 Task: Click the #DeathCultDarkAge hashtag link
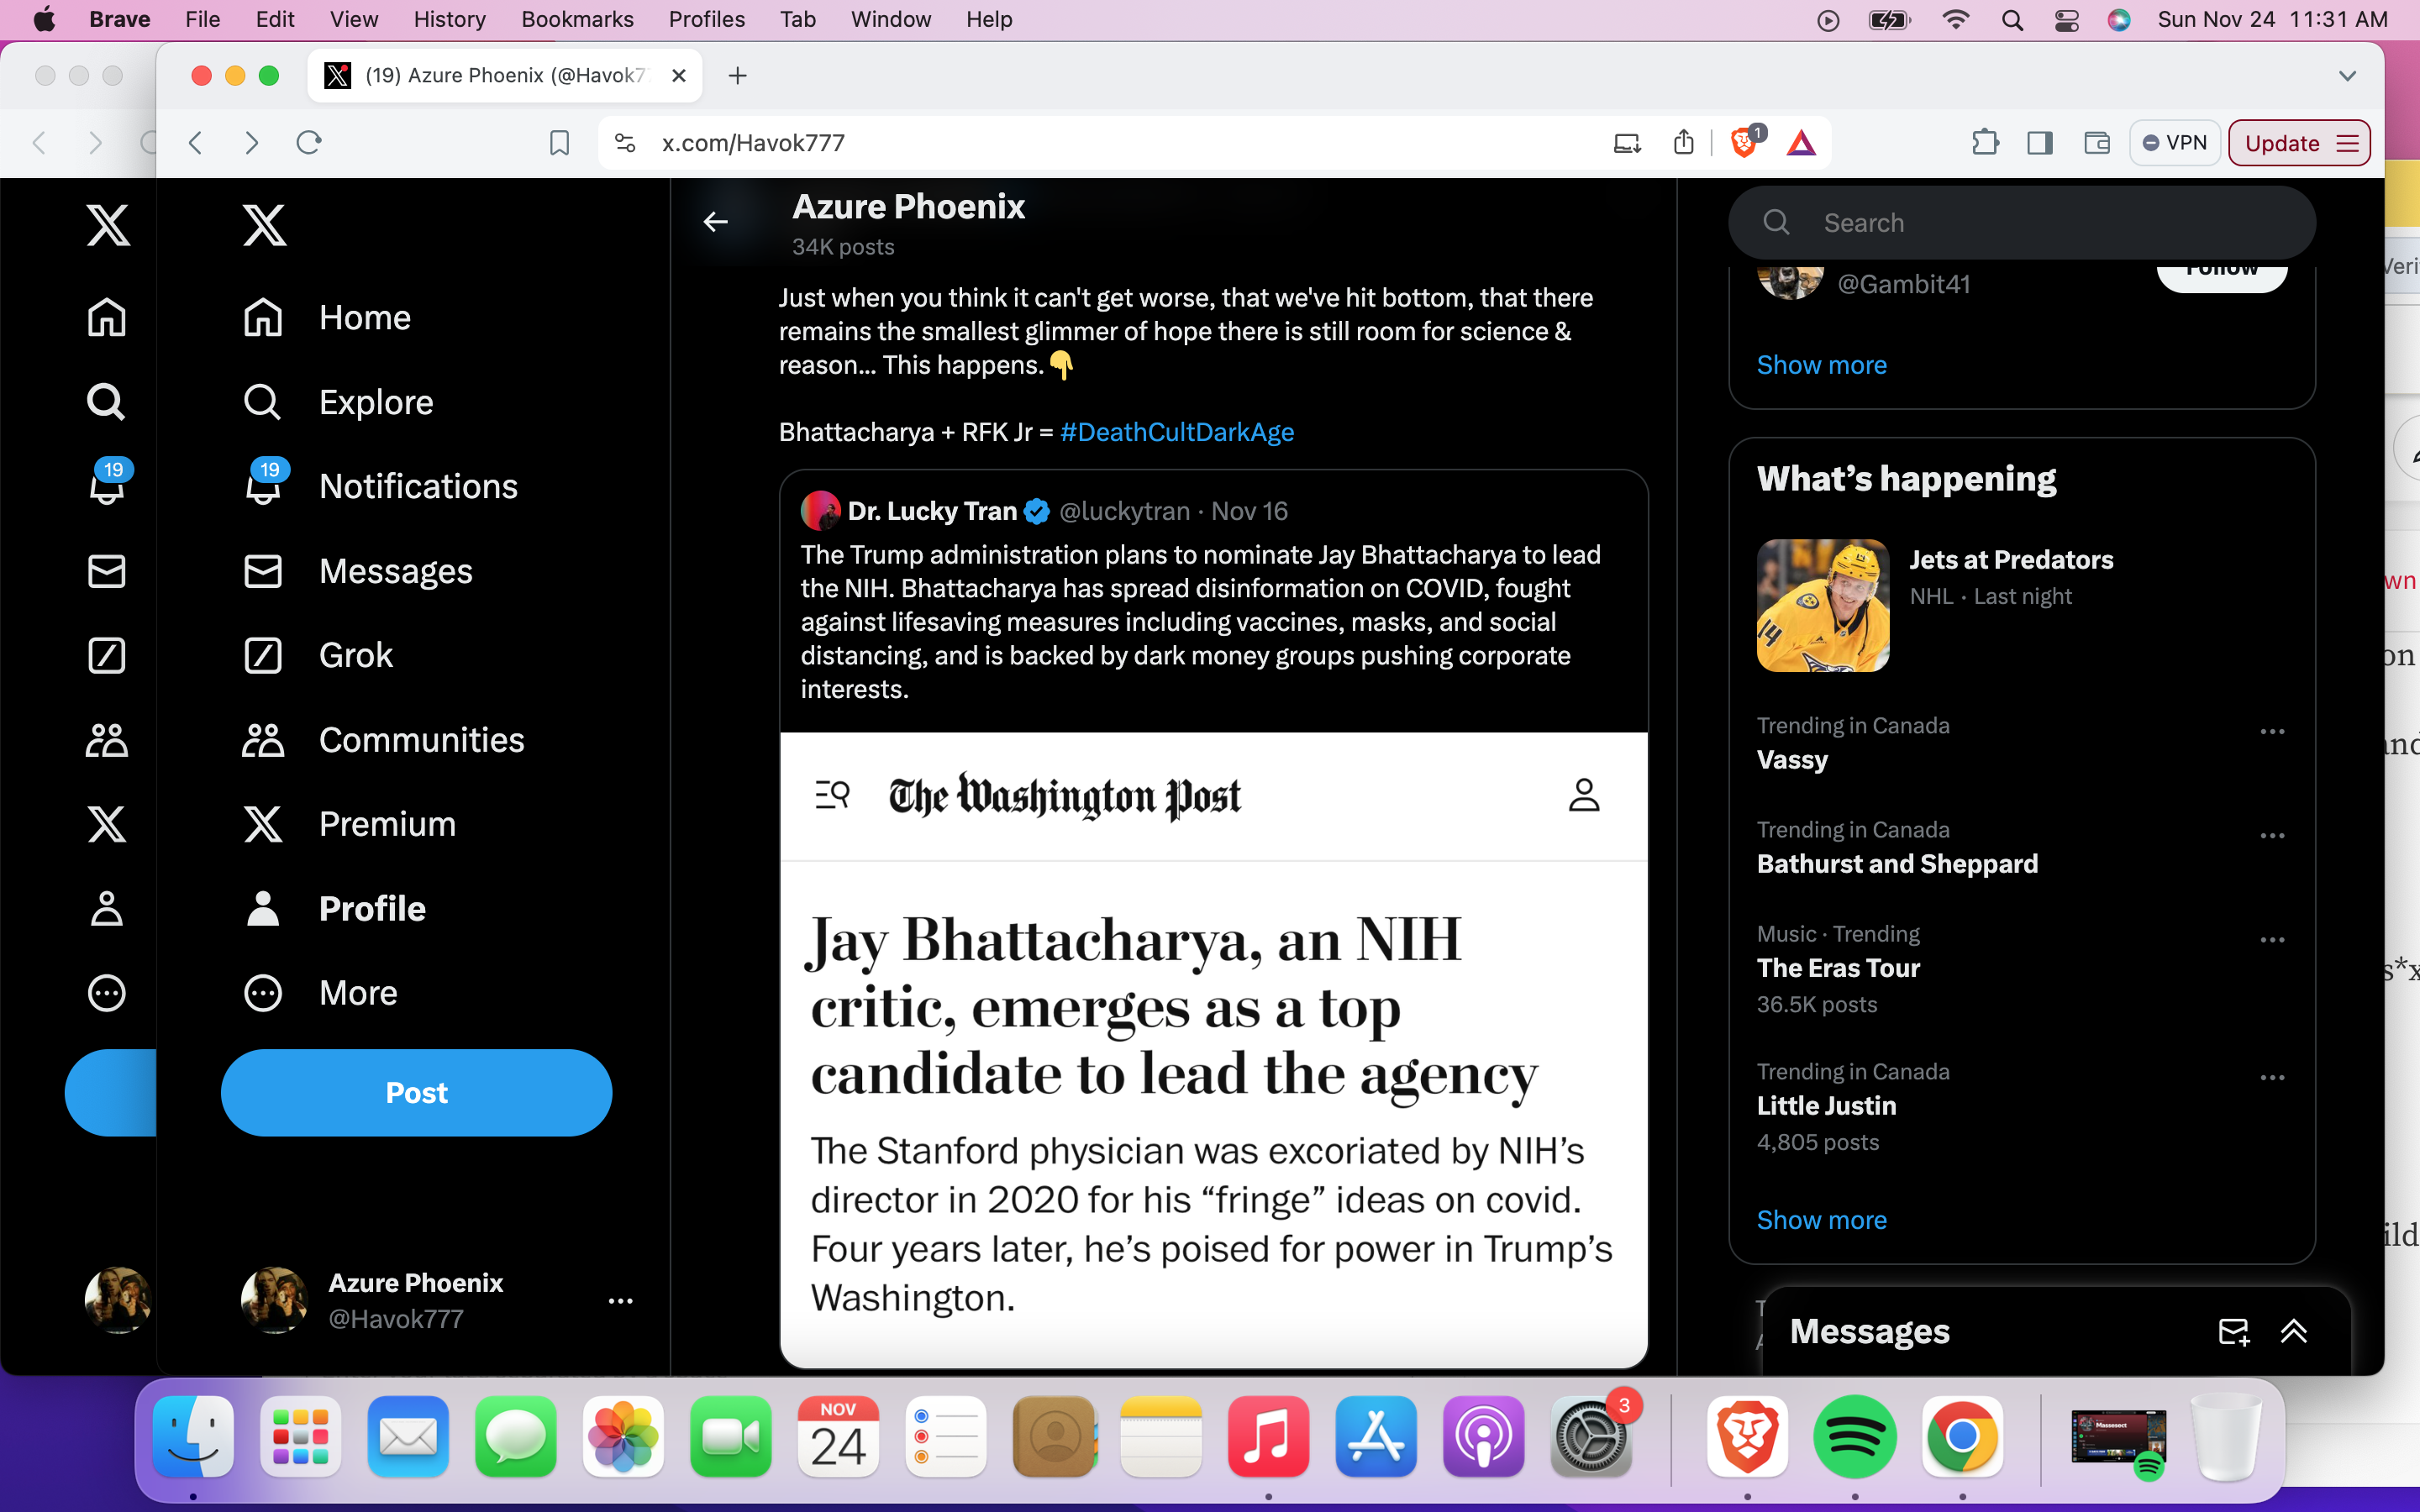[x=1176, y=432]
